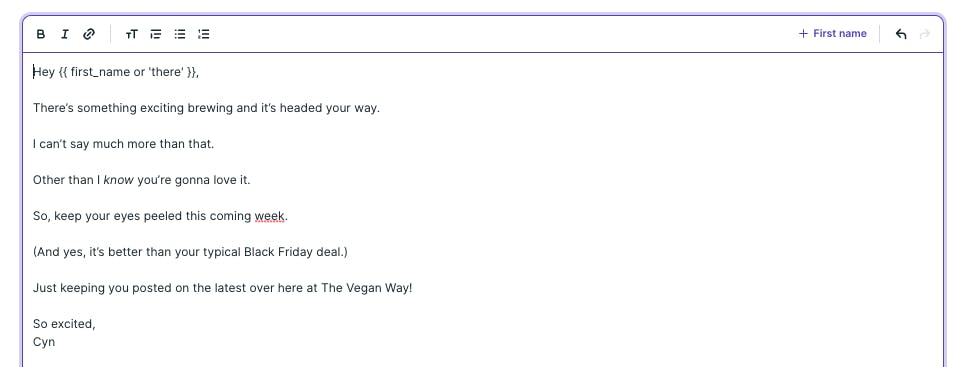Insert a hyperlink using the chain-link icon
Screen dimensions: 963x367
tap(89, 34)
